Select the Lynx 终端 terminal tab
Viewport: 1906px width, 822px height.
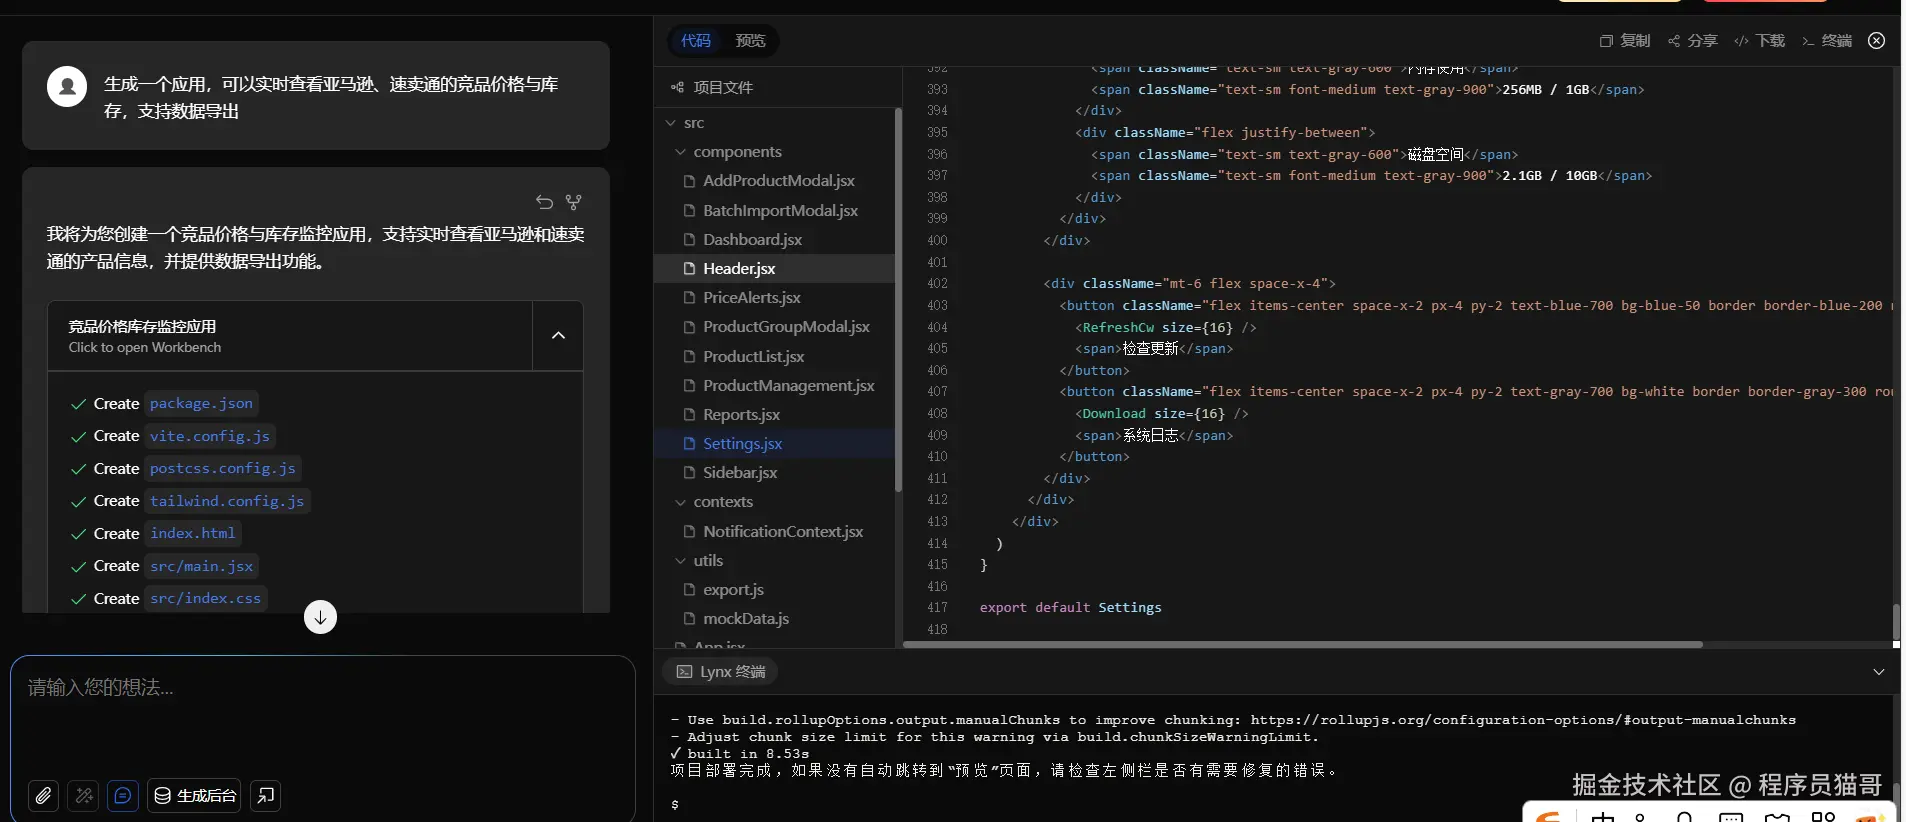coord(720,672)
